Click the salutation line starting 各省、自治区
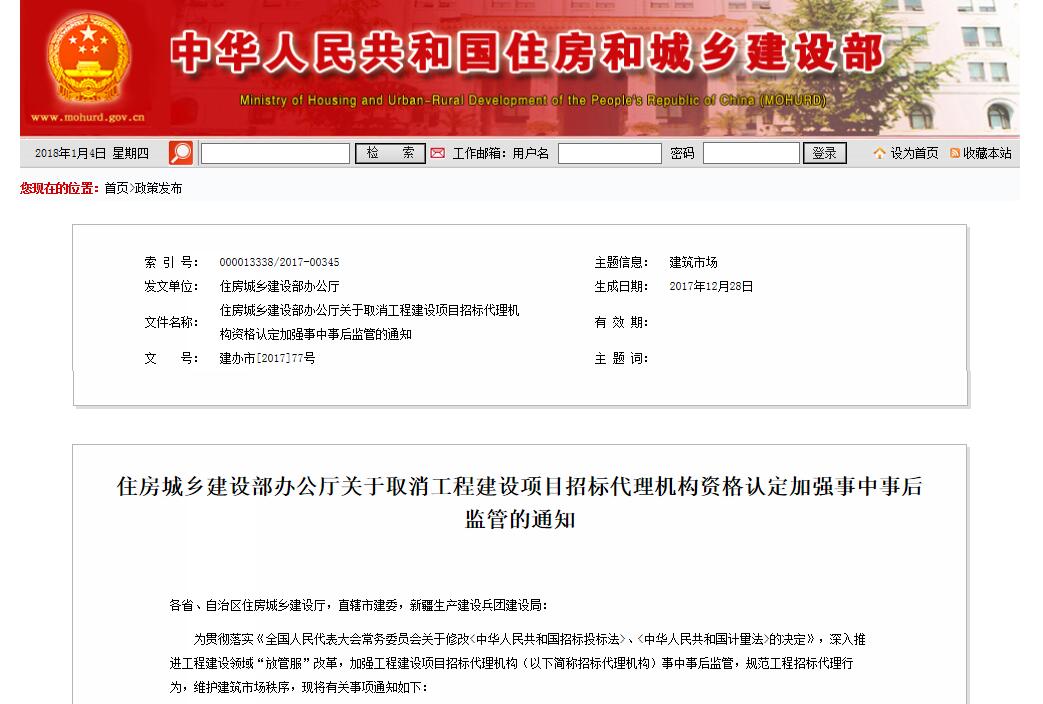The image size is (1043, 704). 359,605
